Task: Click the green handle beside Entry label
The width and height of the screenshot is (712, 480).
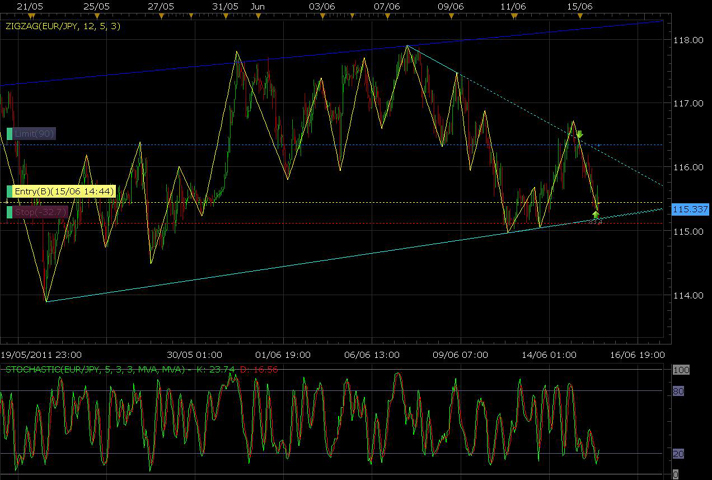Action: click(x=9, y=191)
